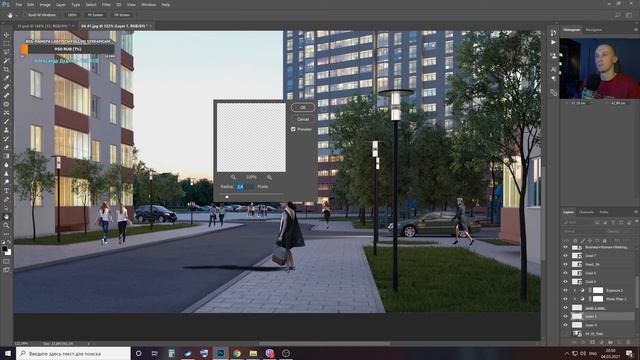Change the screen mode
This screenshot has width=640, height=360.
(x=6, y=270)
